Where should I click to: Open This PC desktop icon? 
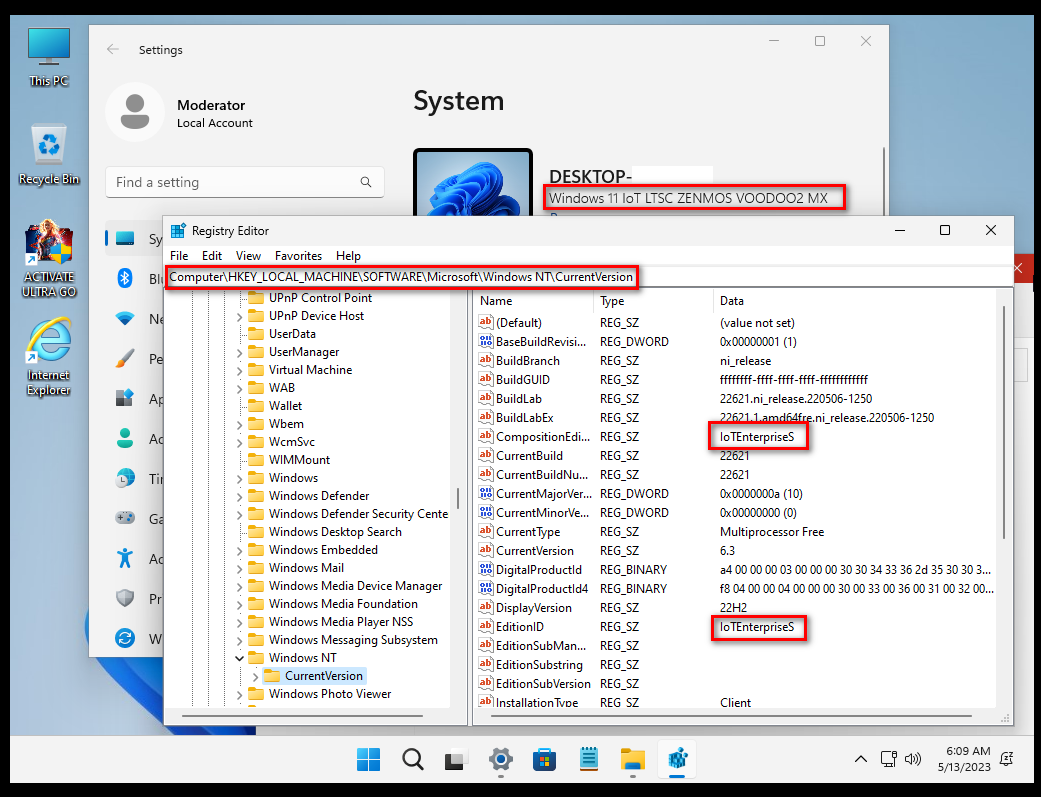[x=48, y=57]
